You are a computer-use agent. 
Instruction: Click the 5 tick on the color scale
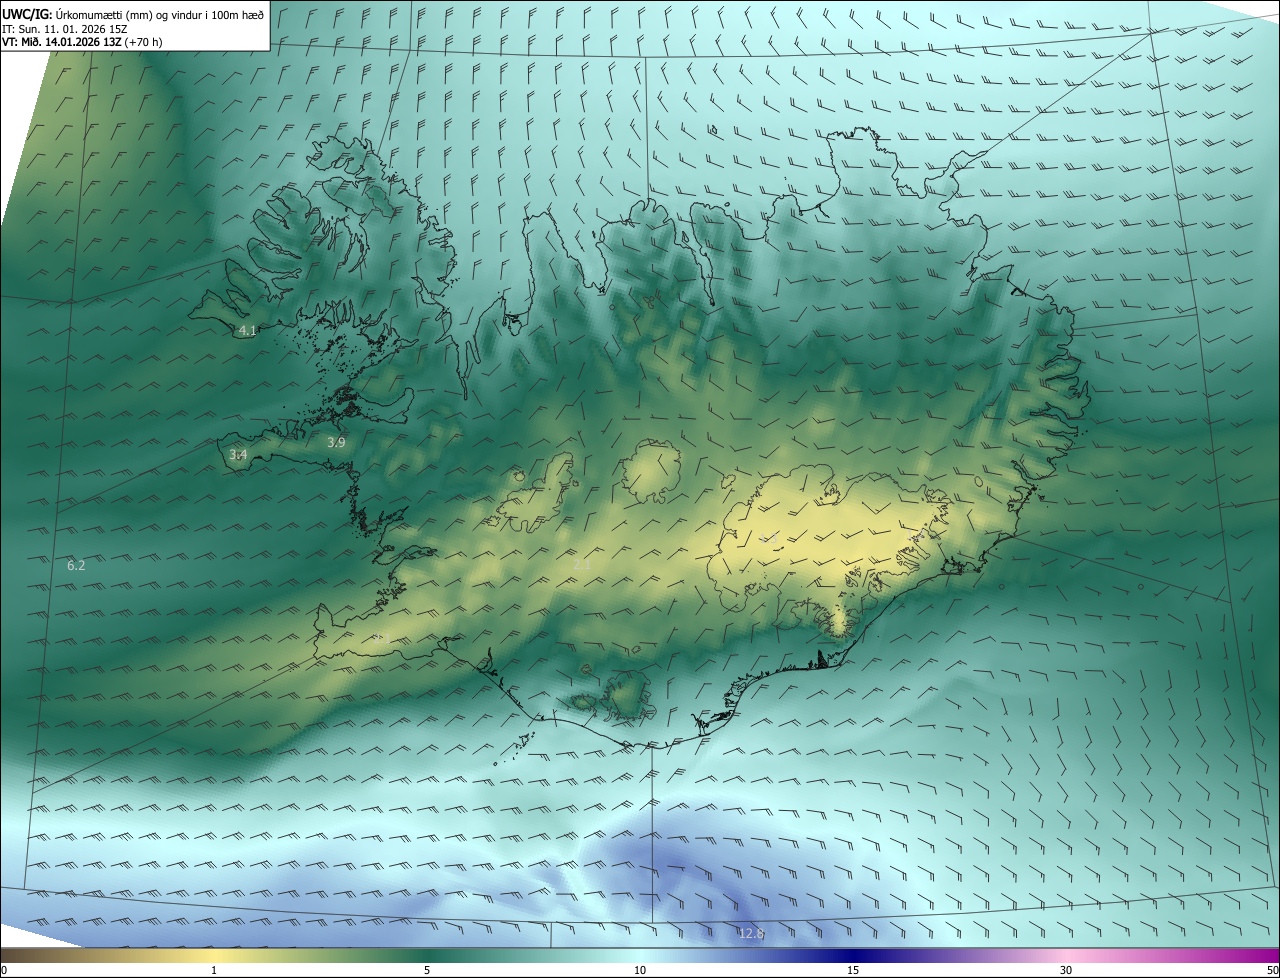[427, 970]
